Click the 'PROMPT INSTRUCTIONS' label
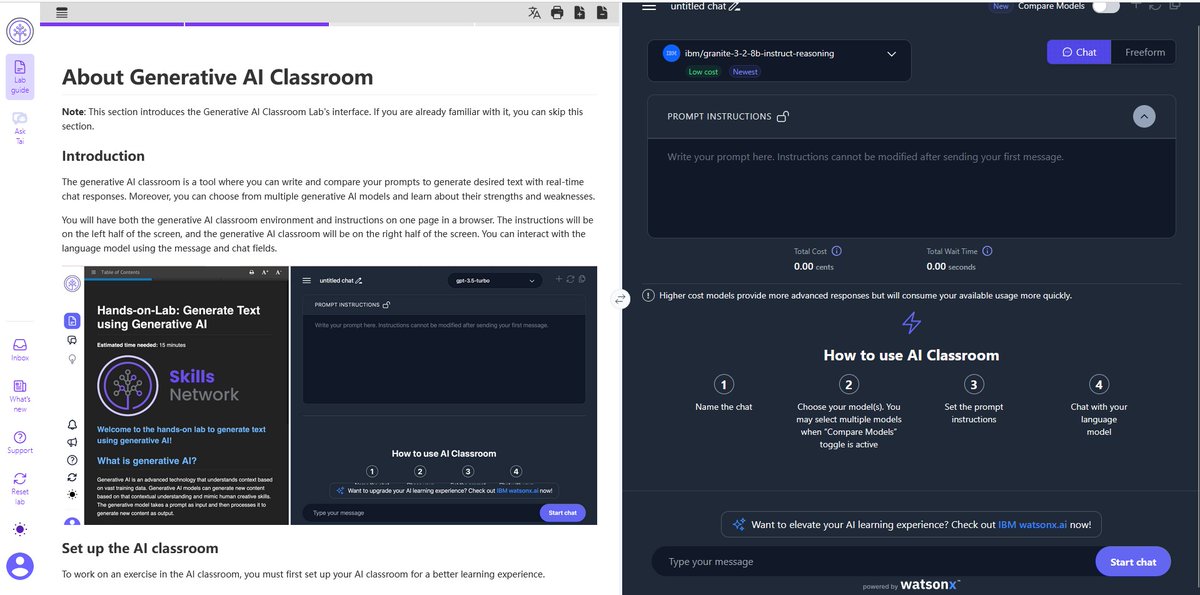This screenshot has width=1200, height=595. click(719, 117)
